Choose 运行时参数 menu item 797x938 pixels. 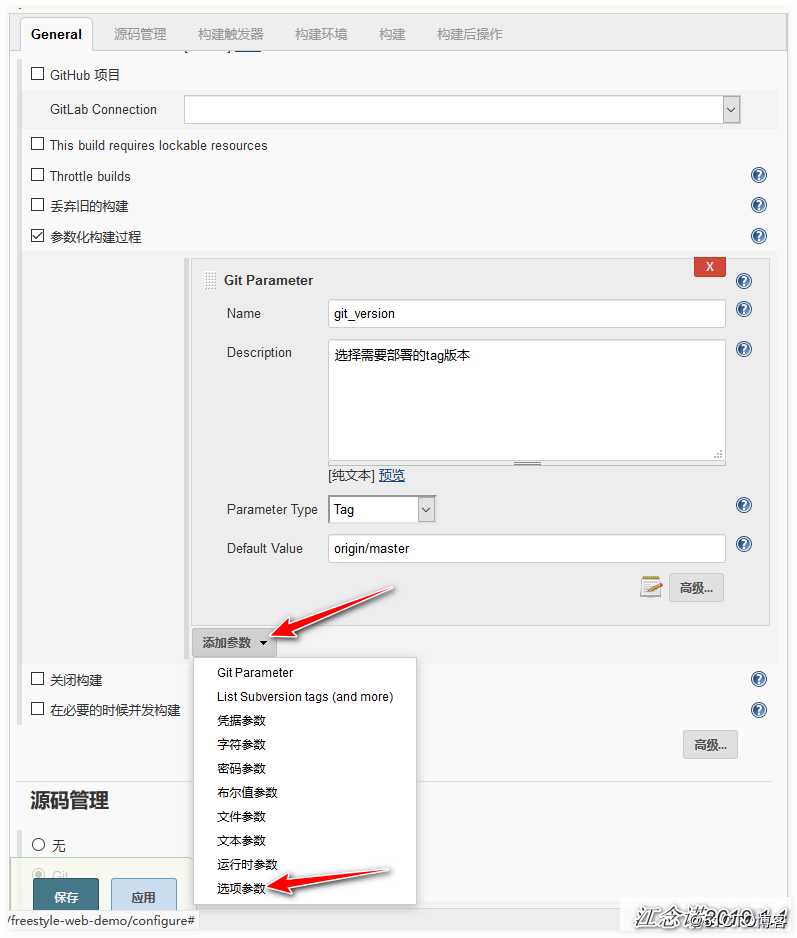pyautogui.click(x=305, y=864)
